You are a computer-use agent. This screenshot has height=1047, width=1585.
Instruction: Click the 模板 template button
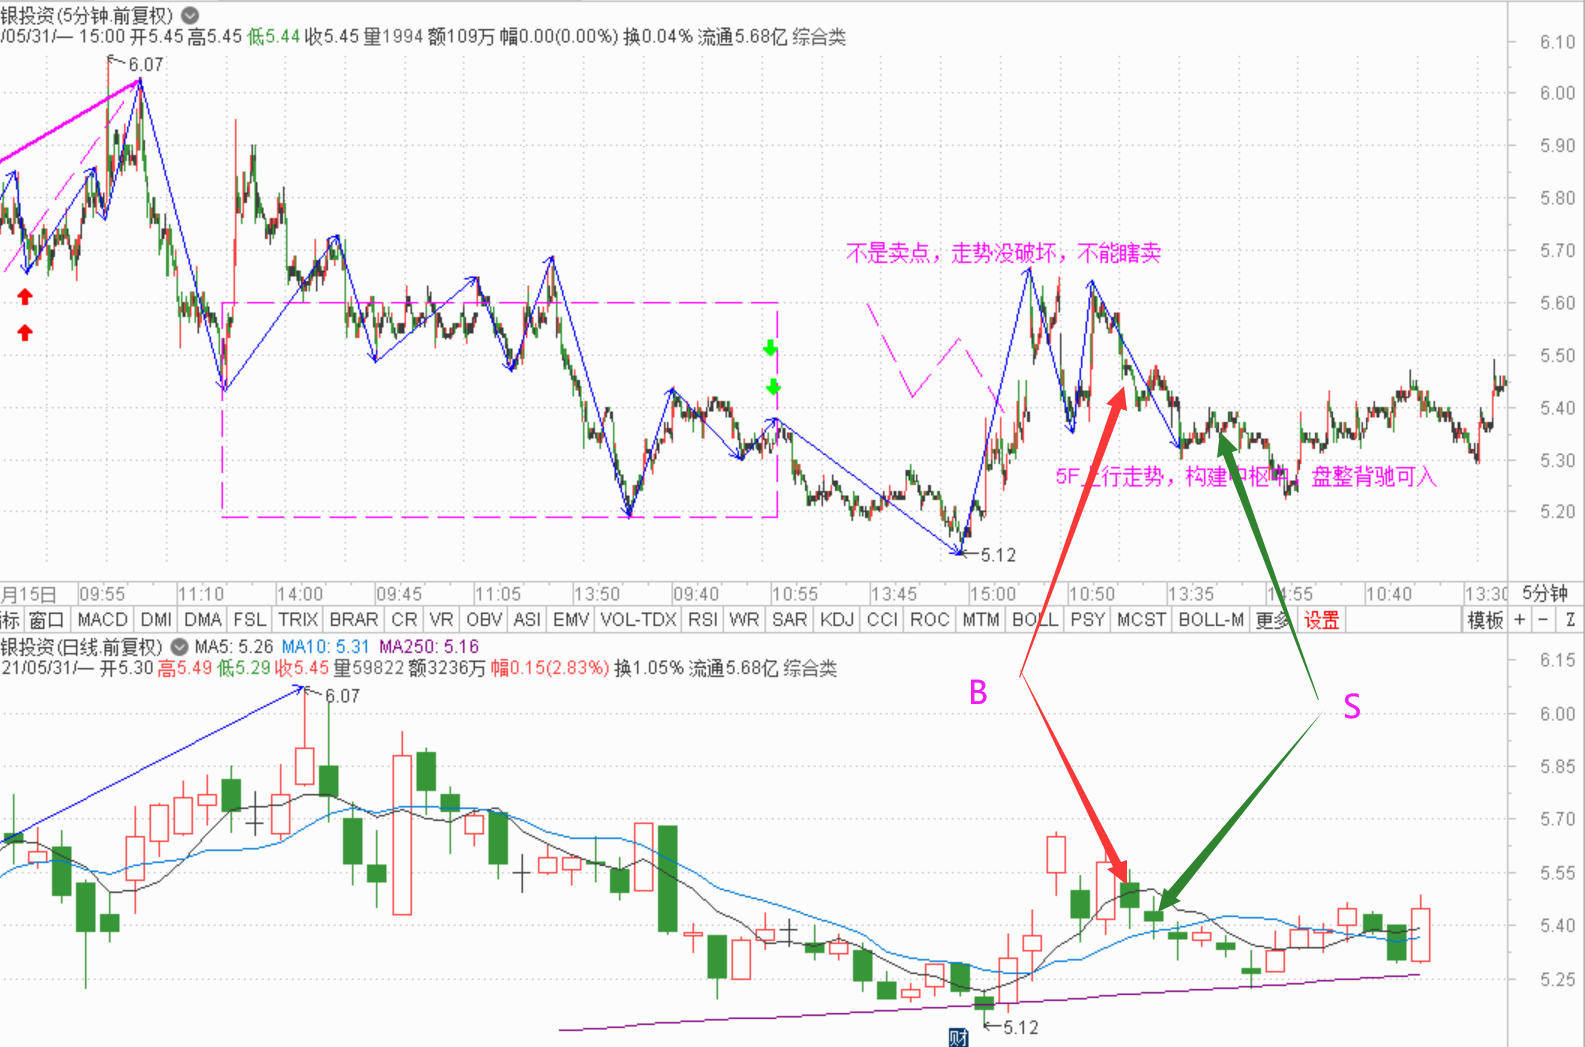pyautogui.click(x=1485, y=620)
